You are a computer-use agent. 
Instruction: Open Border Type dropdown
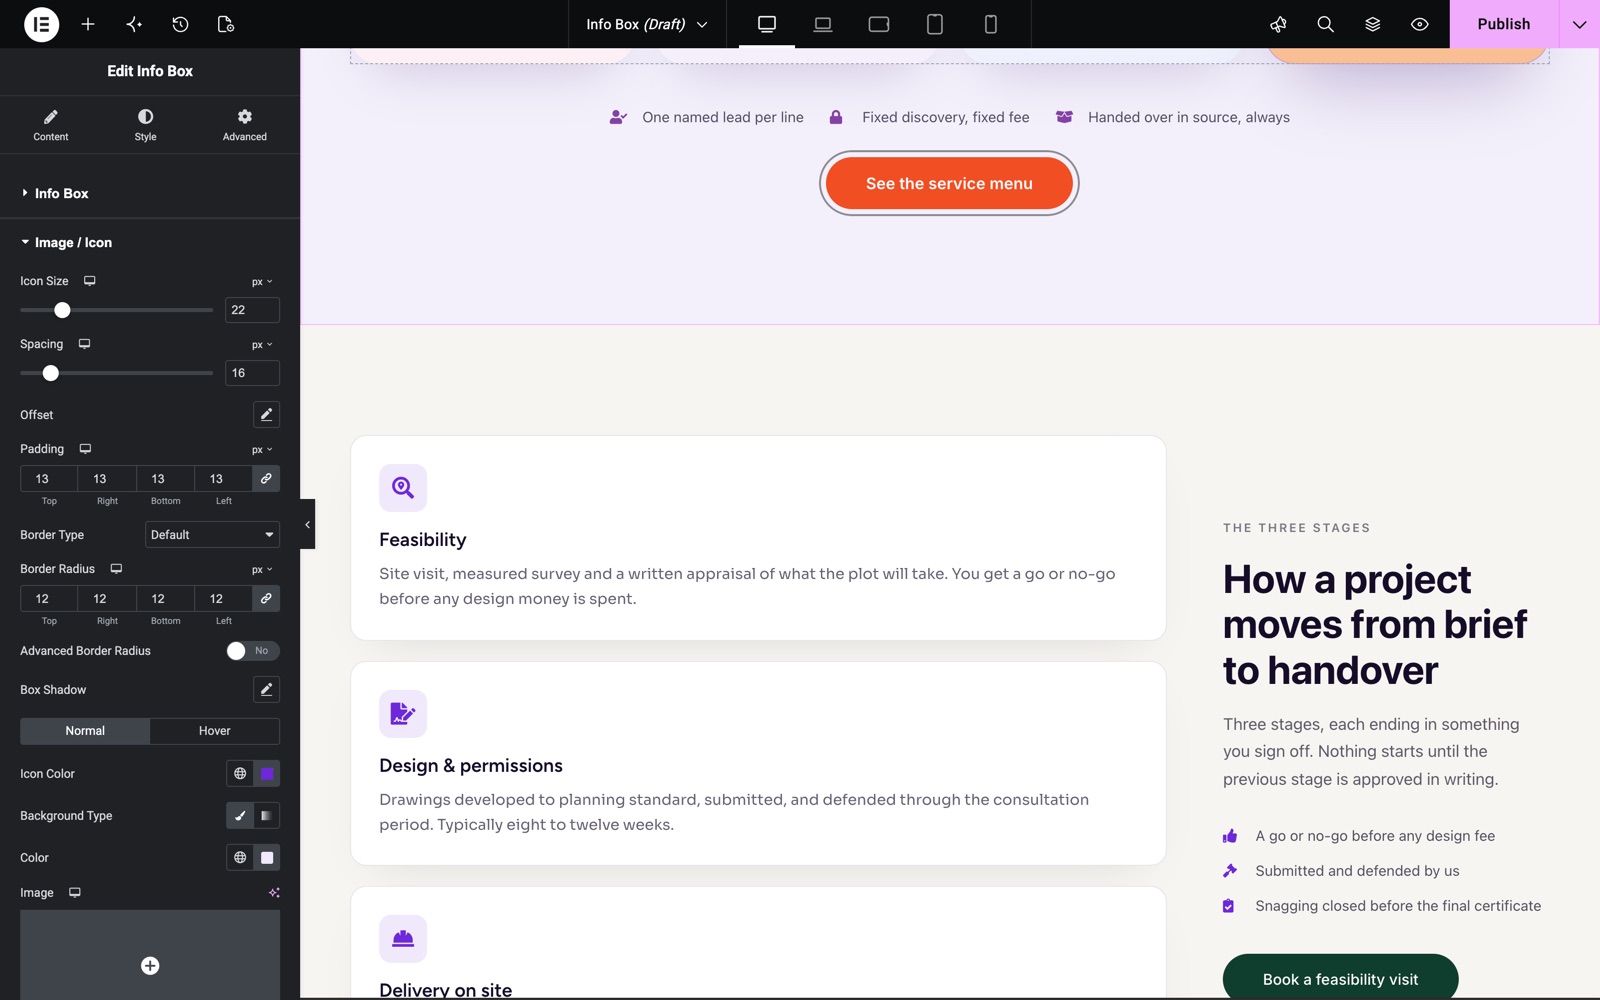(x=212, y=535)
